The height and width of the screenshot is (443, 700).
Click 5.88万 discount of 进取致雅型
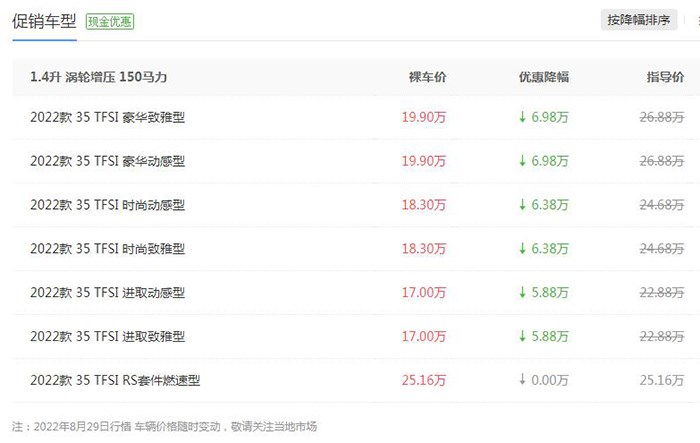click(x=550, y=336)
